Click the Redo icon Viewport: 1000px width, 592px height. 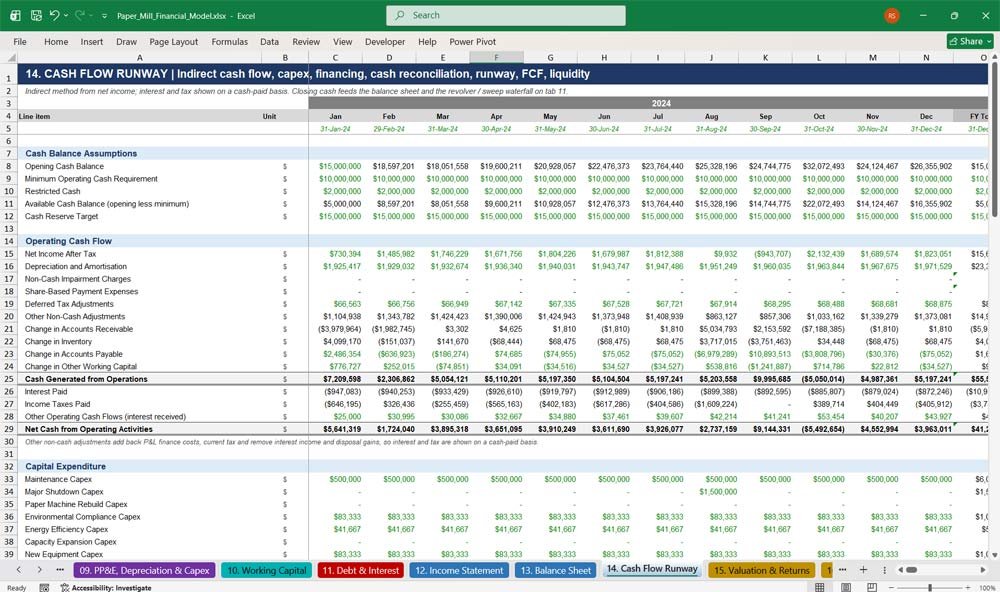(x=80, y=15)
